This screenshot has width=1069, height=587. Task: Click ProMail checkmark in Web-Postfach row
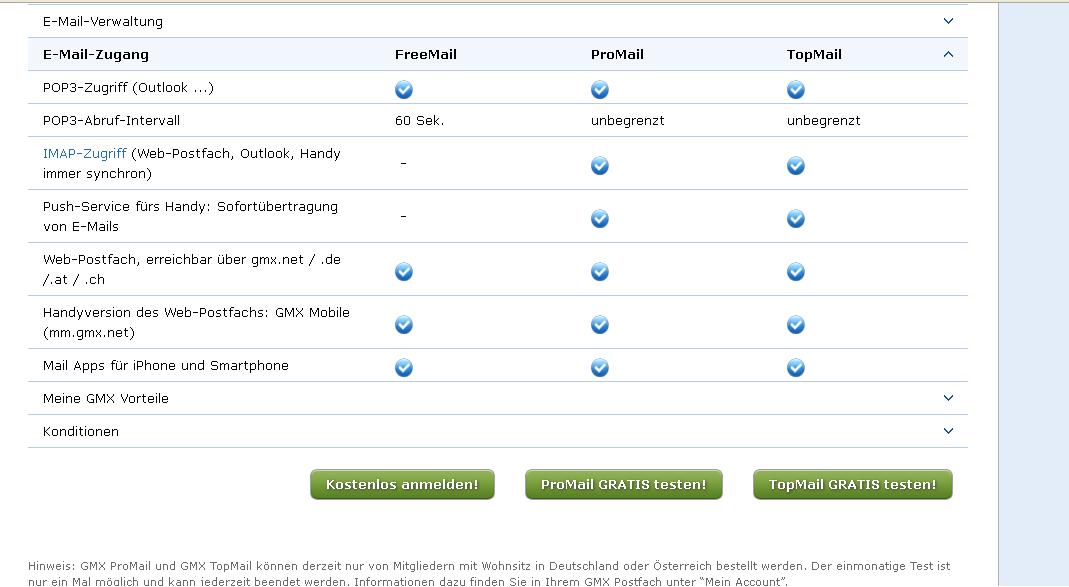[600, 272]
